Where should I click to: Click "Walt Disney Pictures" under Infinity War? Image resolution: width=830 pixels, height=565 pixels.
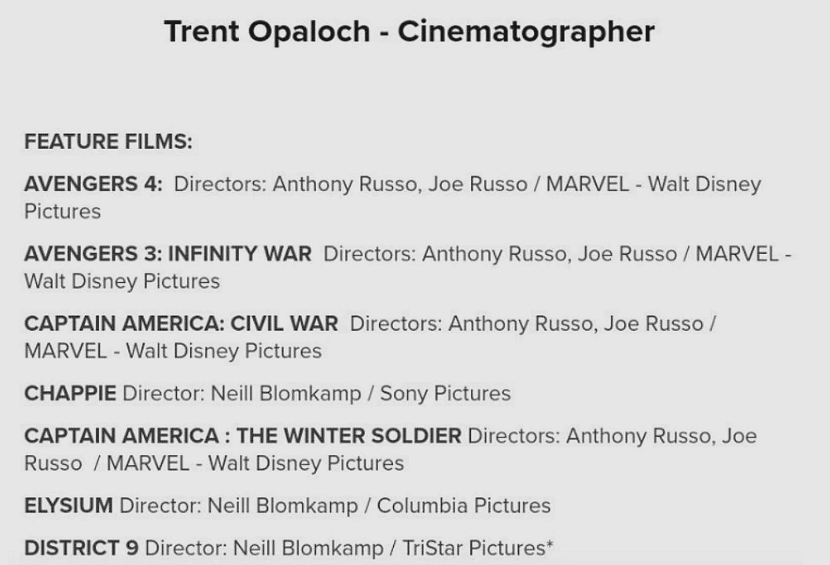point(122,281)
